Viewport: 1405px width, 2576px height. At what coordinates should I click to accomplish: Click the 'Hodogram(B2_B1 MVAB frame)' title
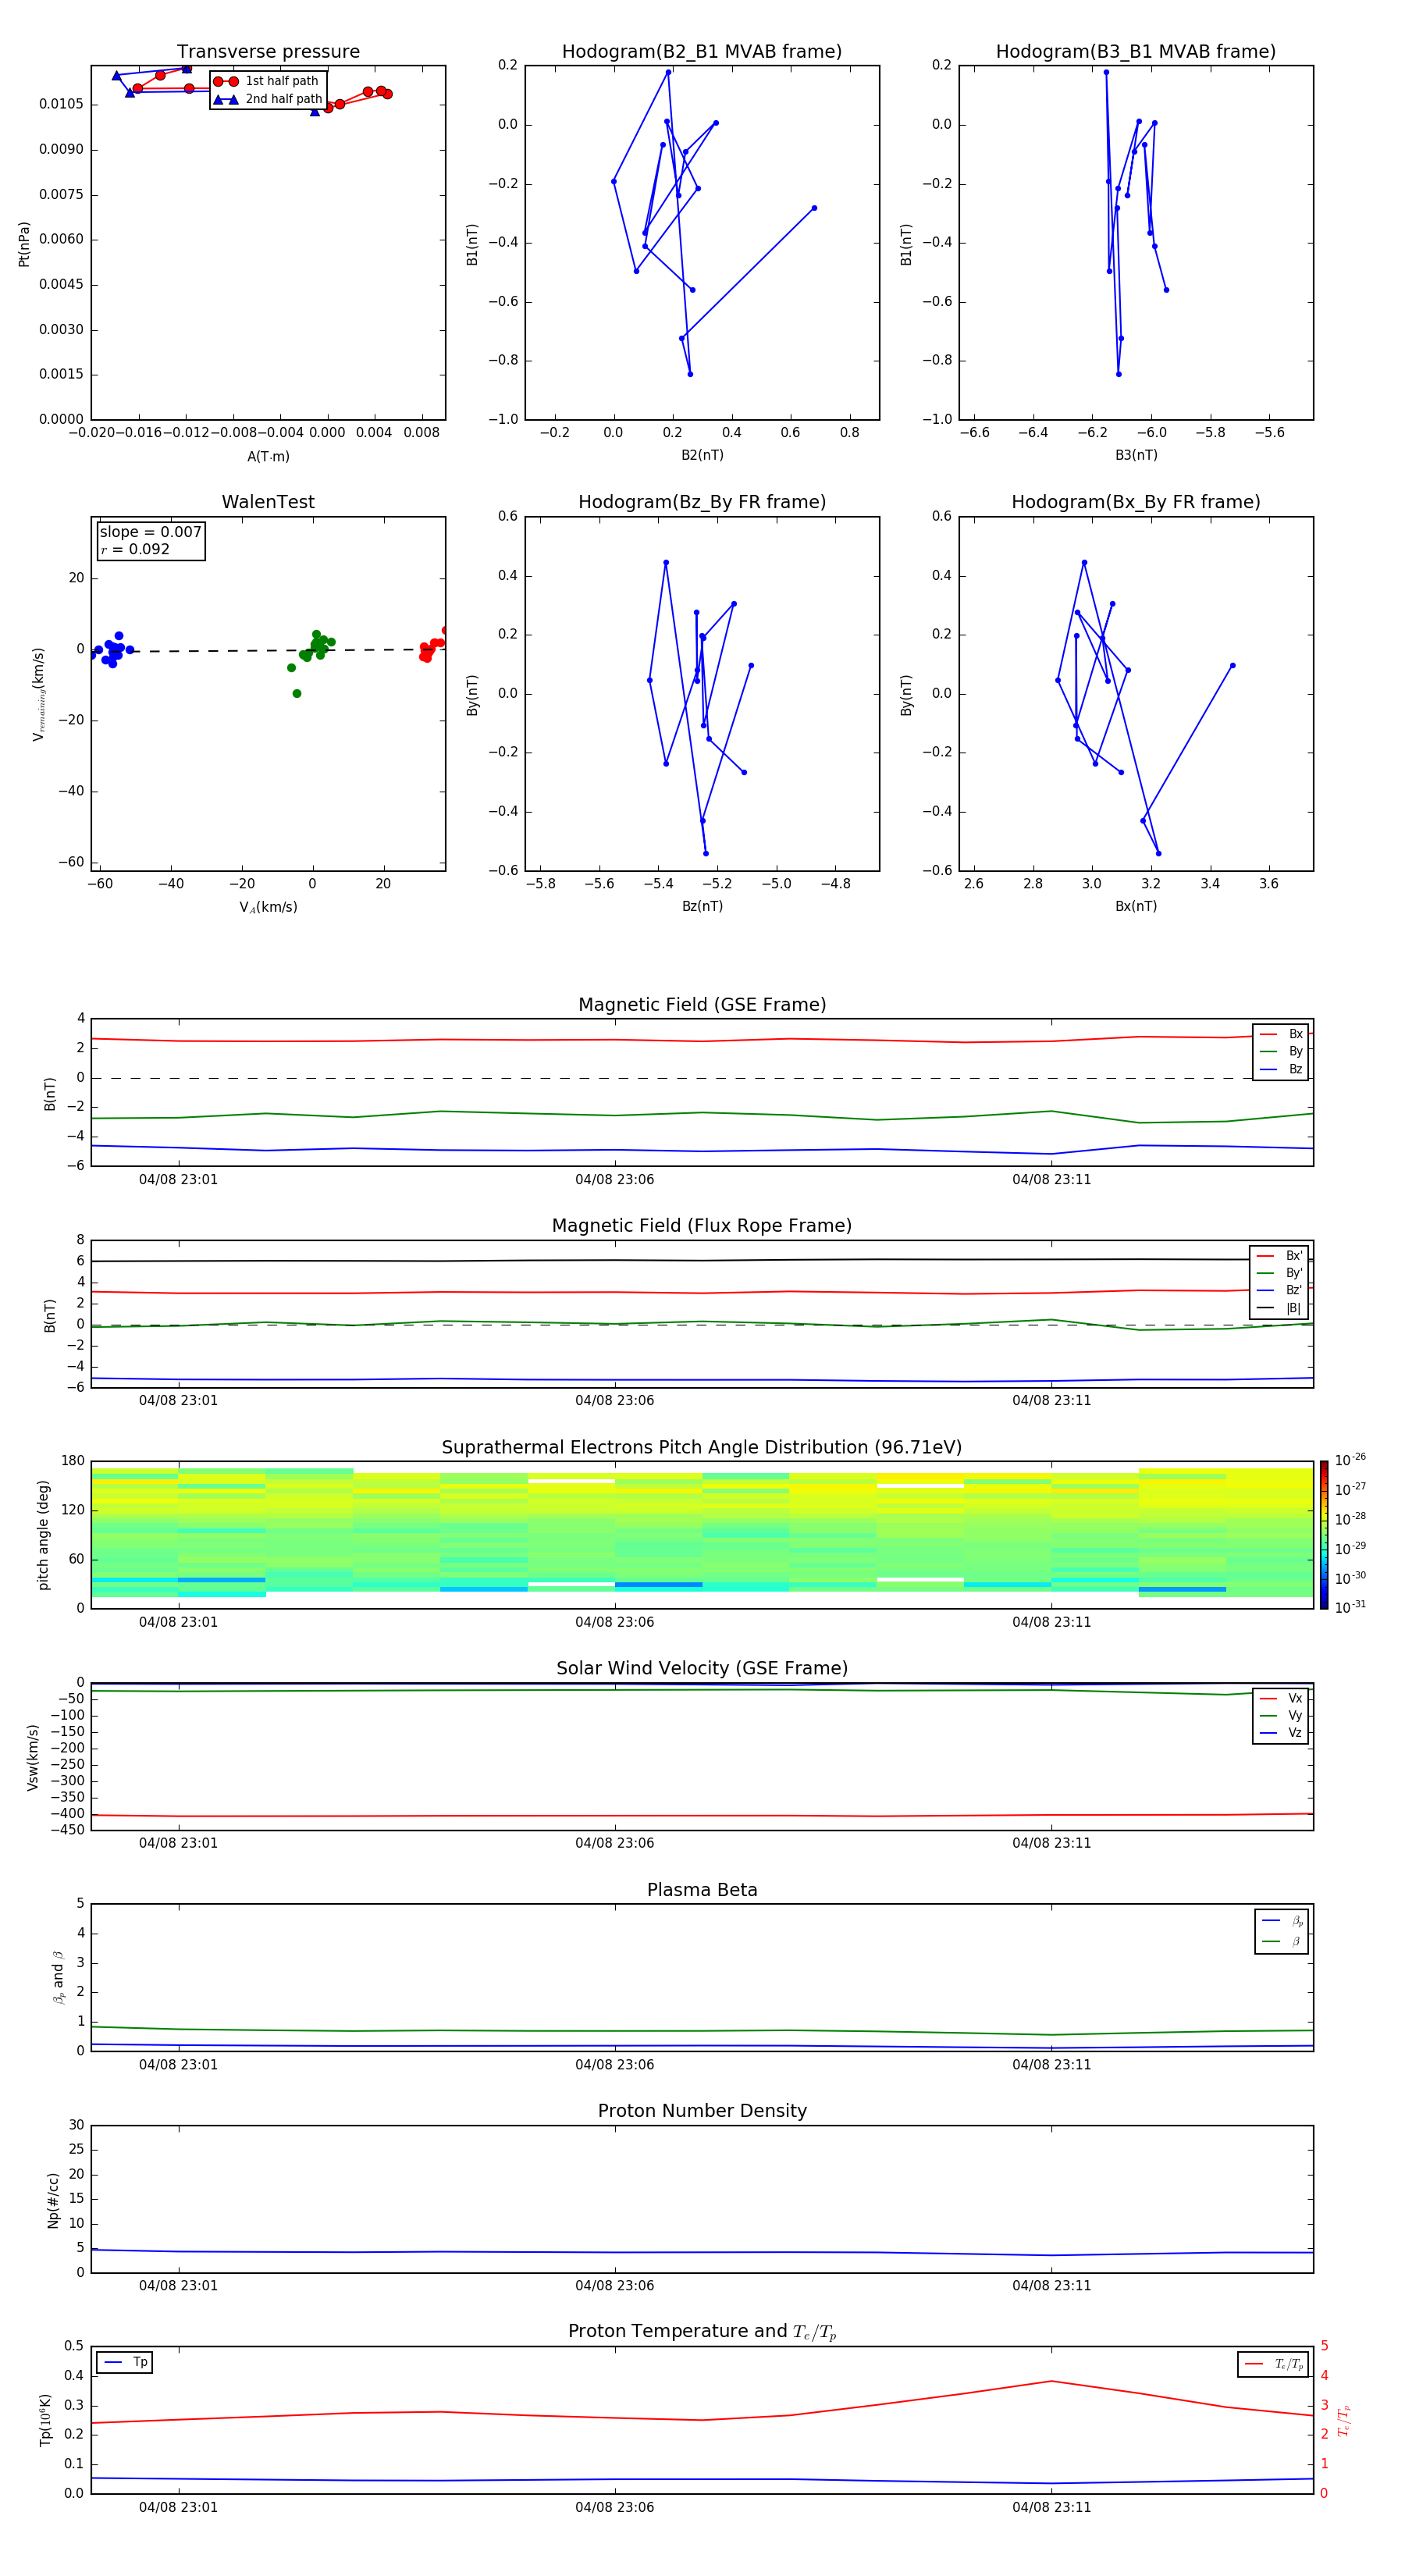pos(702,51)
